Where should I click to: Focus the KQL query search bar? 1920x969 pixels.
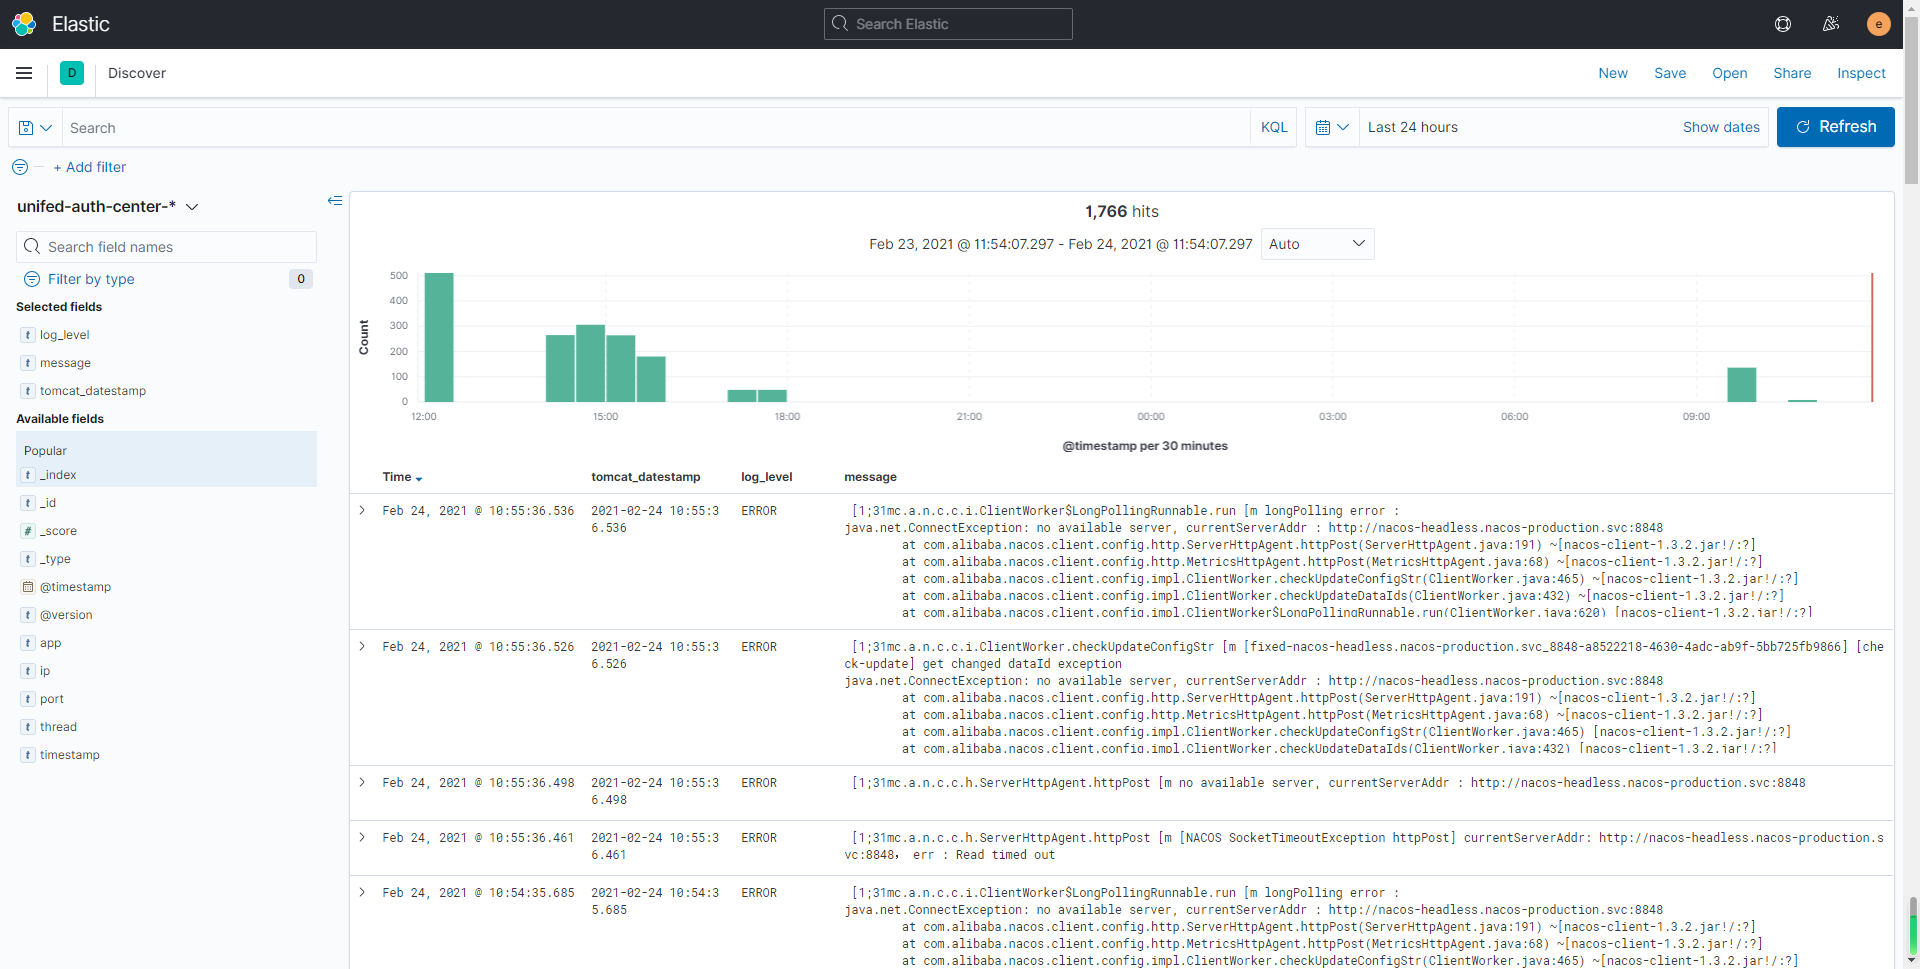coord(656,128)
